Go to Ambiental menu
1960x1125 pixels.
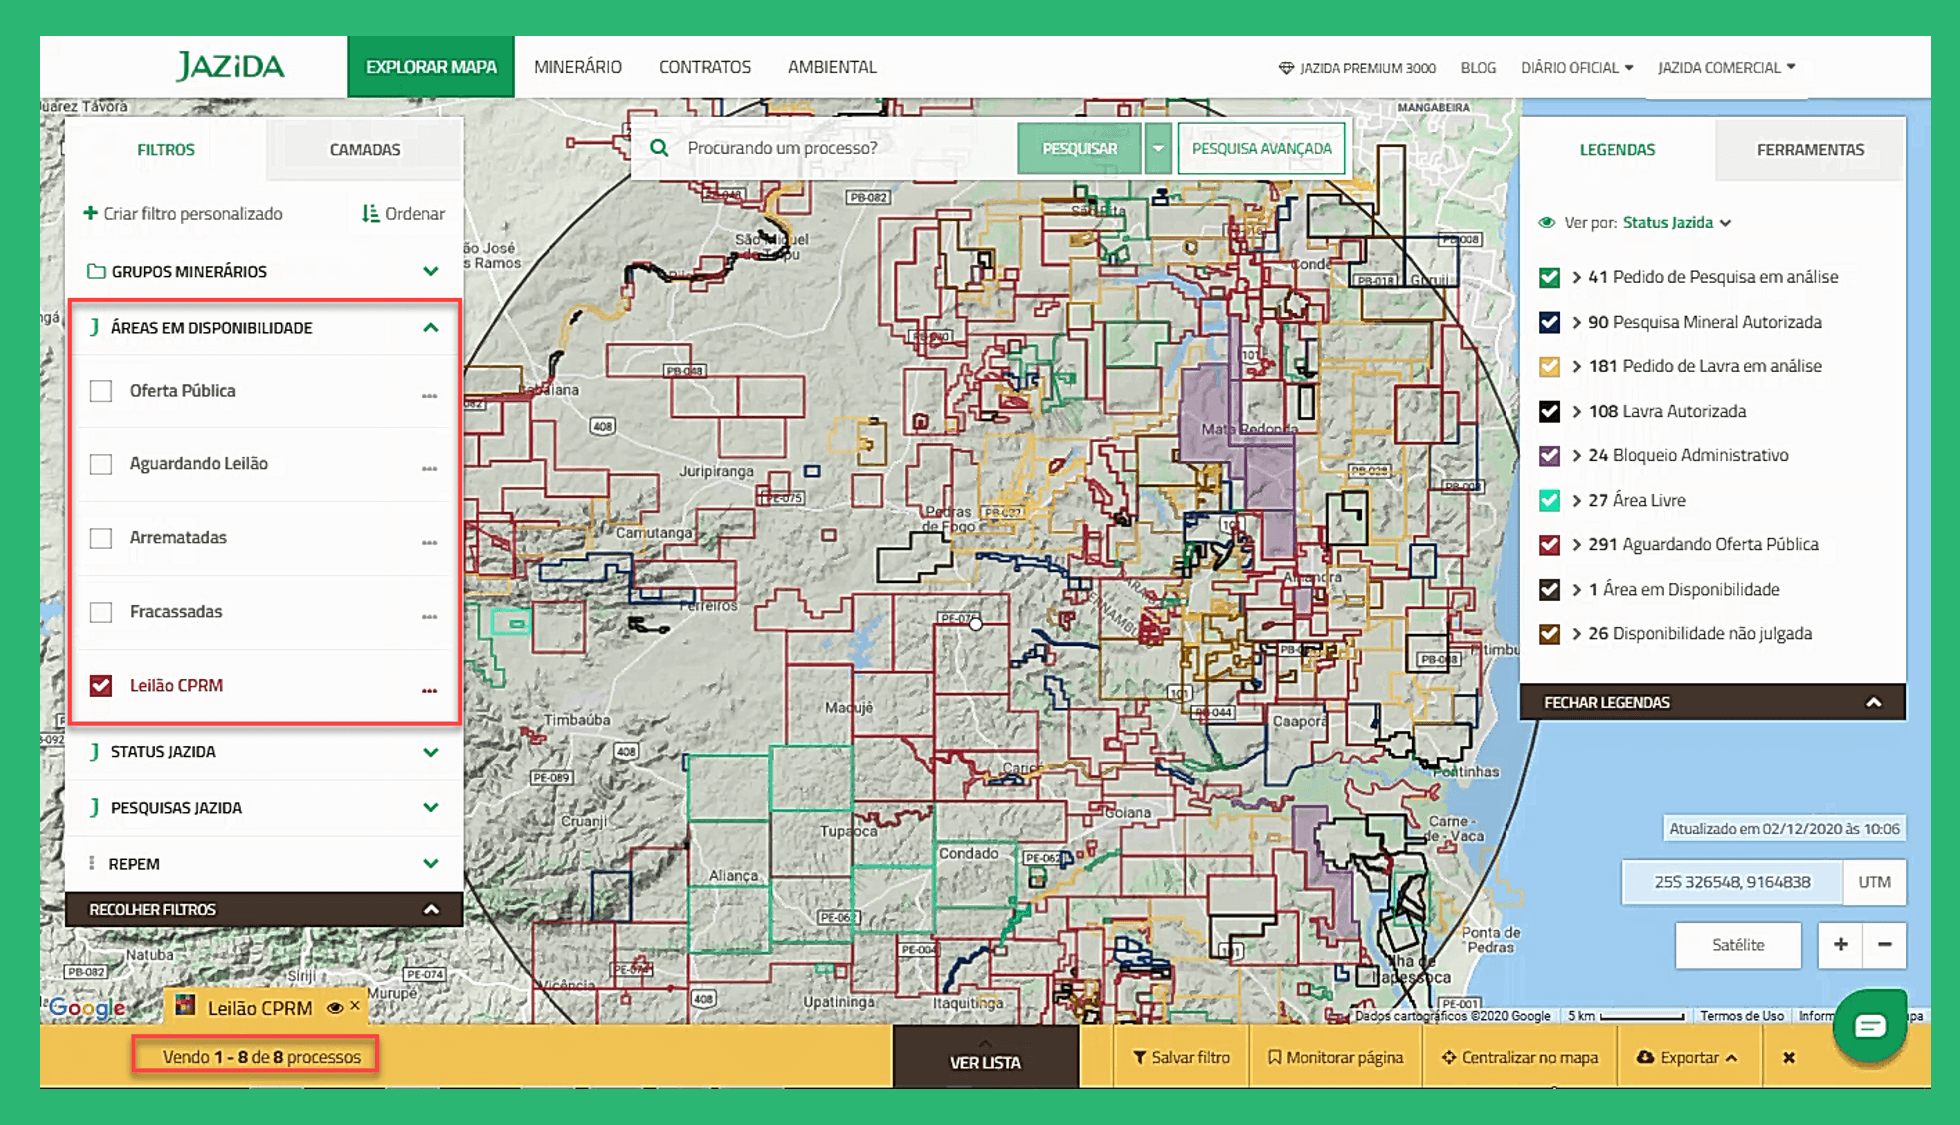[x=832, y=67]
